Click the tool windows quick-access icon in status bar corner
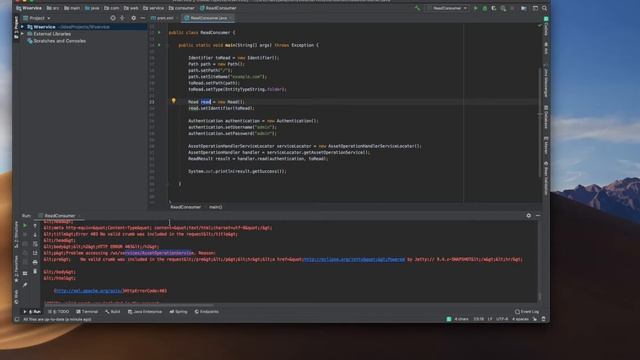640x360 pixels. click(x=17, y=319)
